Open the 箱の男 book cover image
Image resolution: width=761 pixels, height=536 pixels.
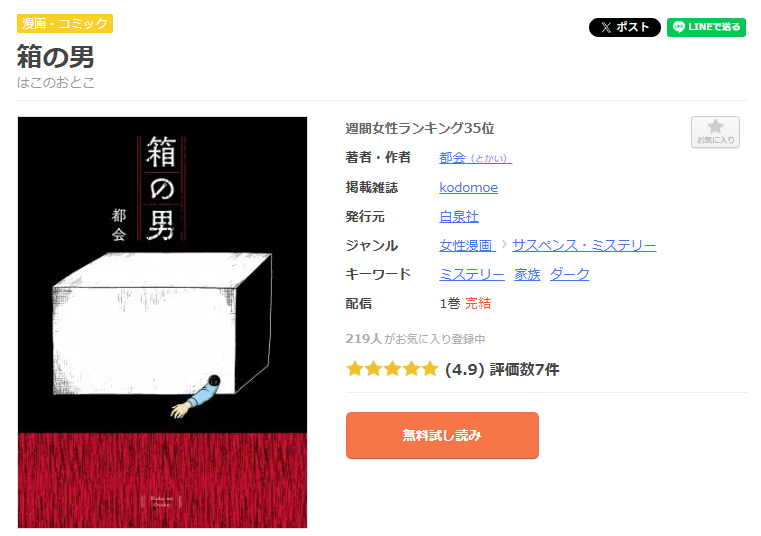[x=163, y=322]
